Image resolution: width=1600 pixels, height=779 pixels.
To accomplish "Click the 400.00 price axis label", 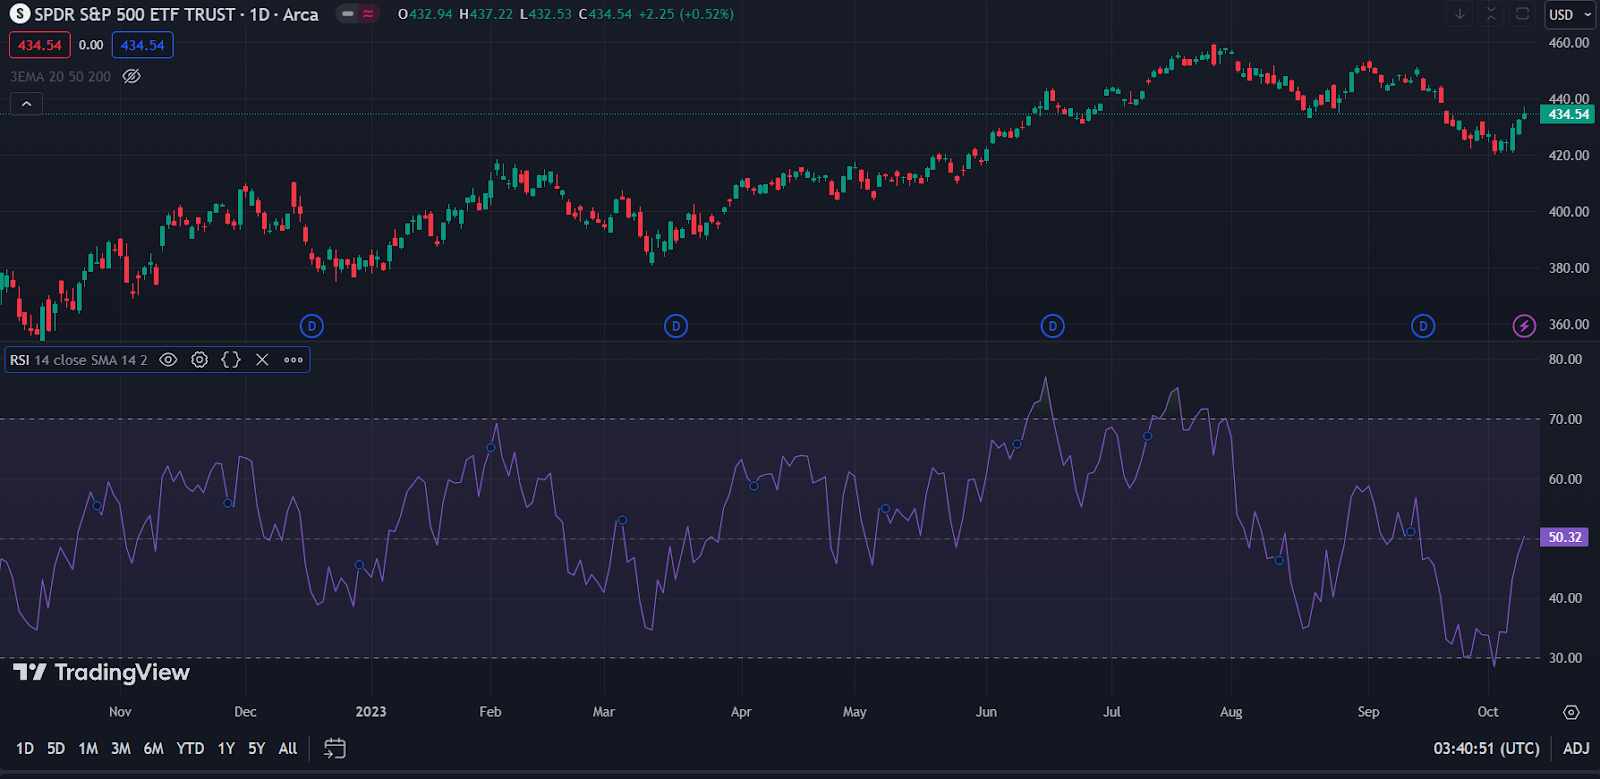I will 1568,212.
